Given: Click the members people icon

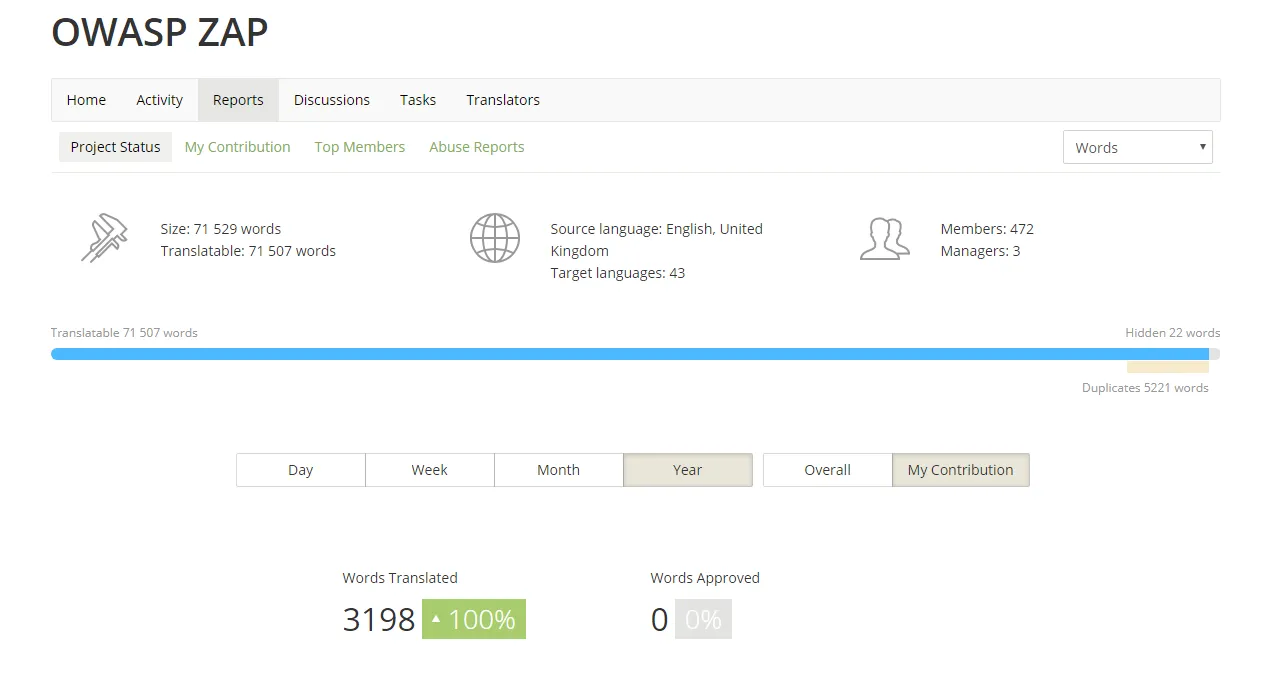Looking at the screenshot, I should [x=885, y=239].
